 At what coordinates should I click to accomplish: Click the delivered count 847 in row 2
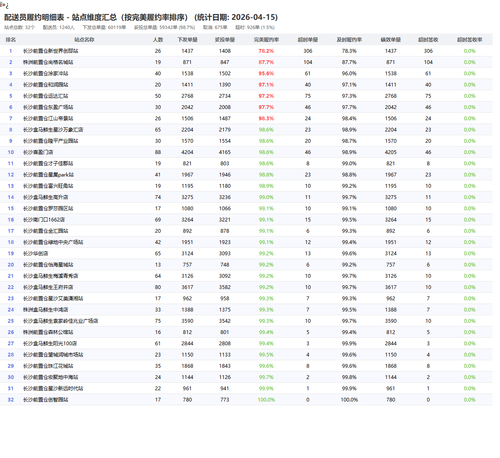(x=225, y=62)
